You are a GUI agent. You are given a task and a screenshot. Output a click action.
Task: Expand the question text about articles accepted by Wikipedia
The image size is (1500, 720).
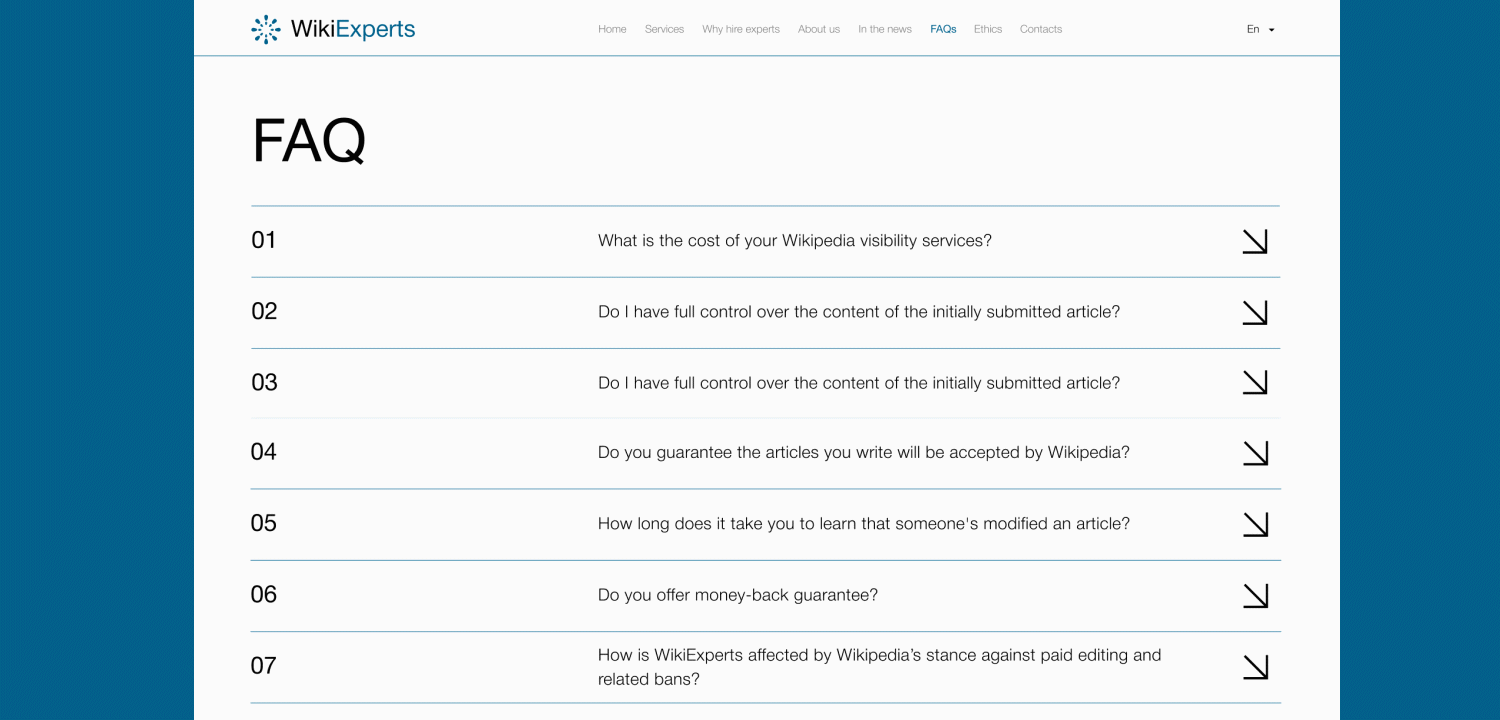tap(863, 453)
